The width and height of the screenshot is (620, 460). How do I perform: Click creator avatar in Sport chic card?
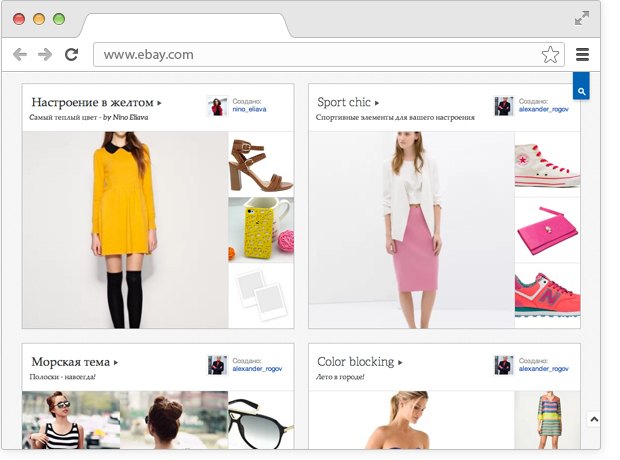pos(504,106)
